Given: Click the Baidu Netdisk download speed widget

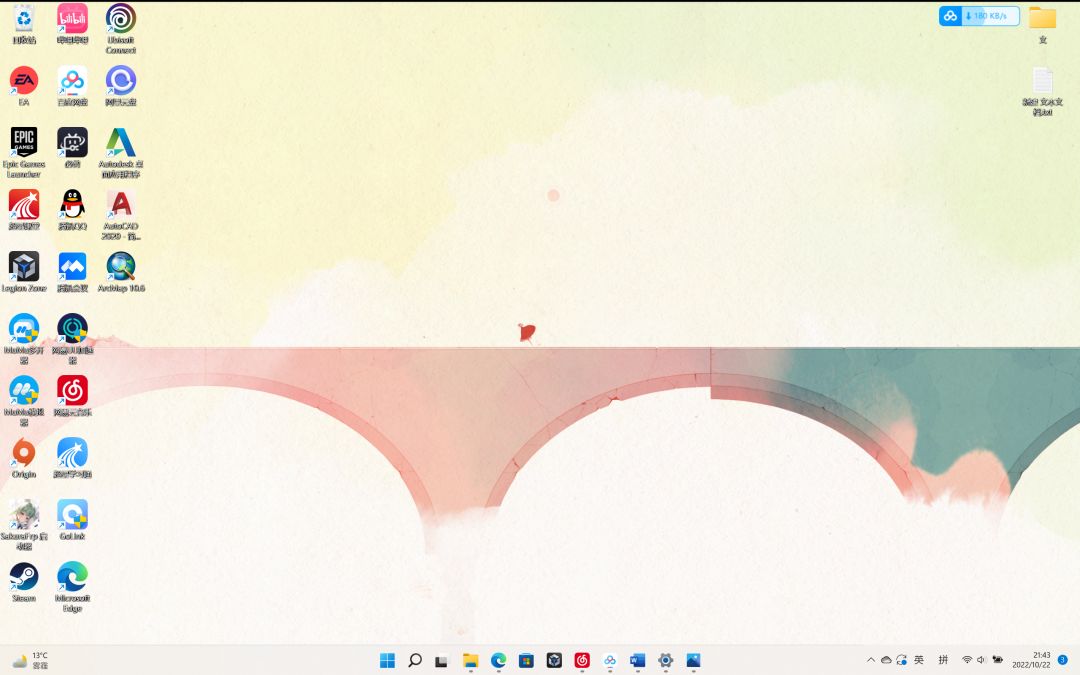Looking at the screenshot, I should [x=979, y=16].
